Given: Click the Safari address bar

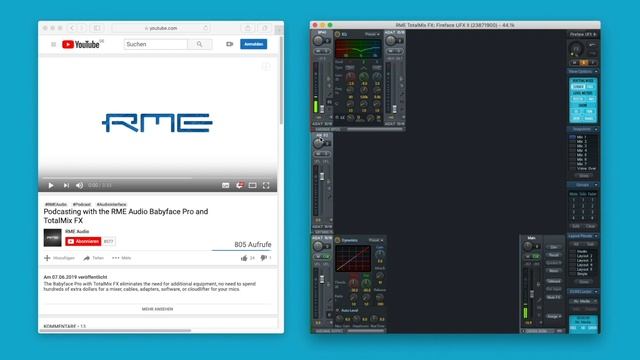Looking at the screenshot, I should pyautogui.click(x=161, y=28).
